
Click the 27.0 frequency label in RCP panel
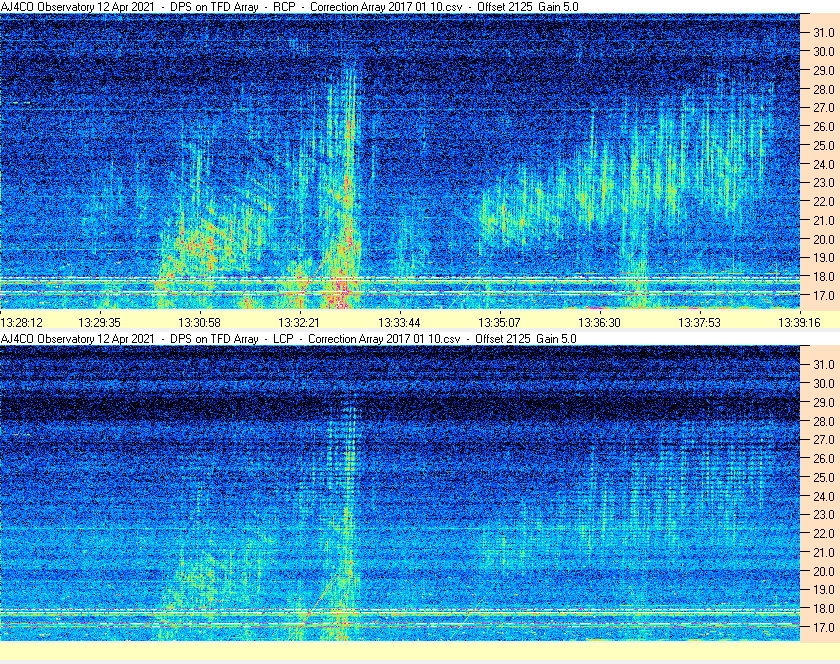coord(823,107)
